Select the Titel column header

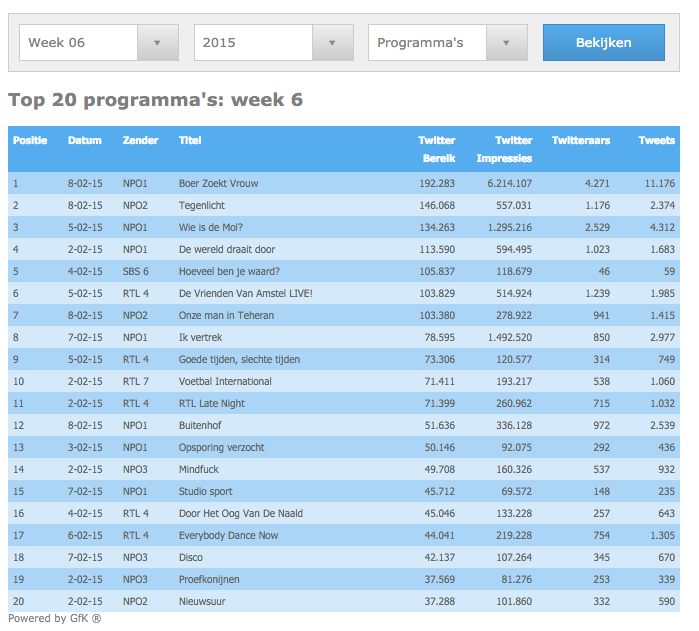[190, 141]
